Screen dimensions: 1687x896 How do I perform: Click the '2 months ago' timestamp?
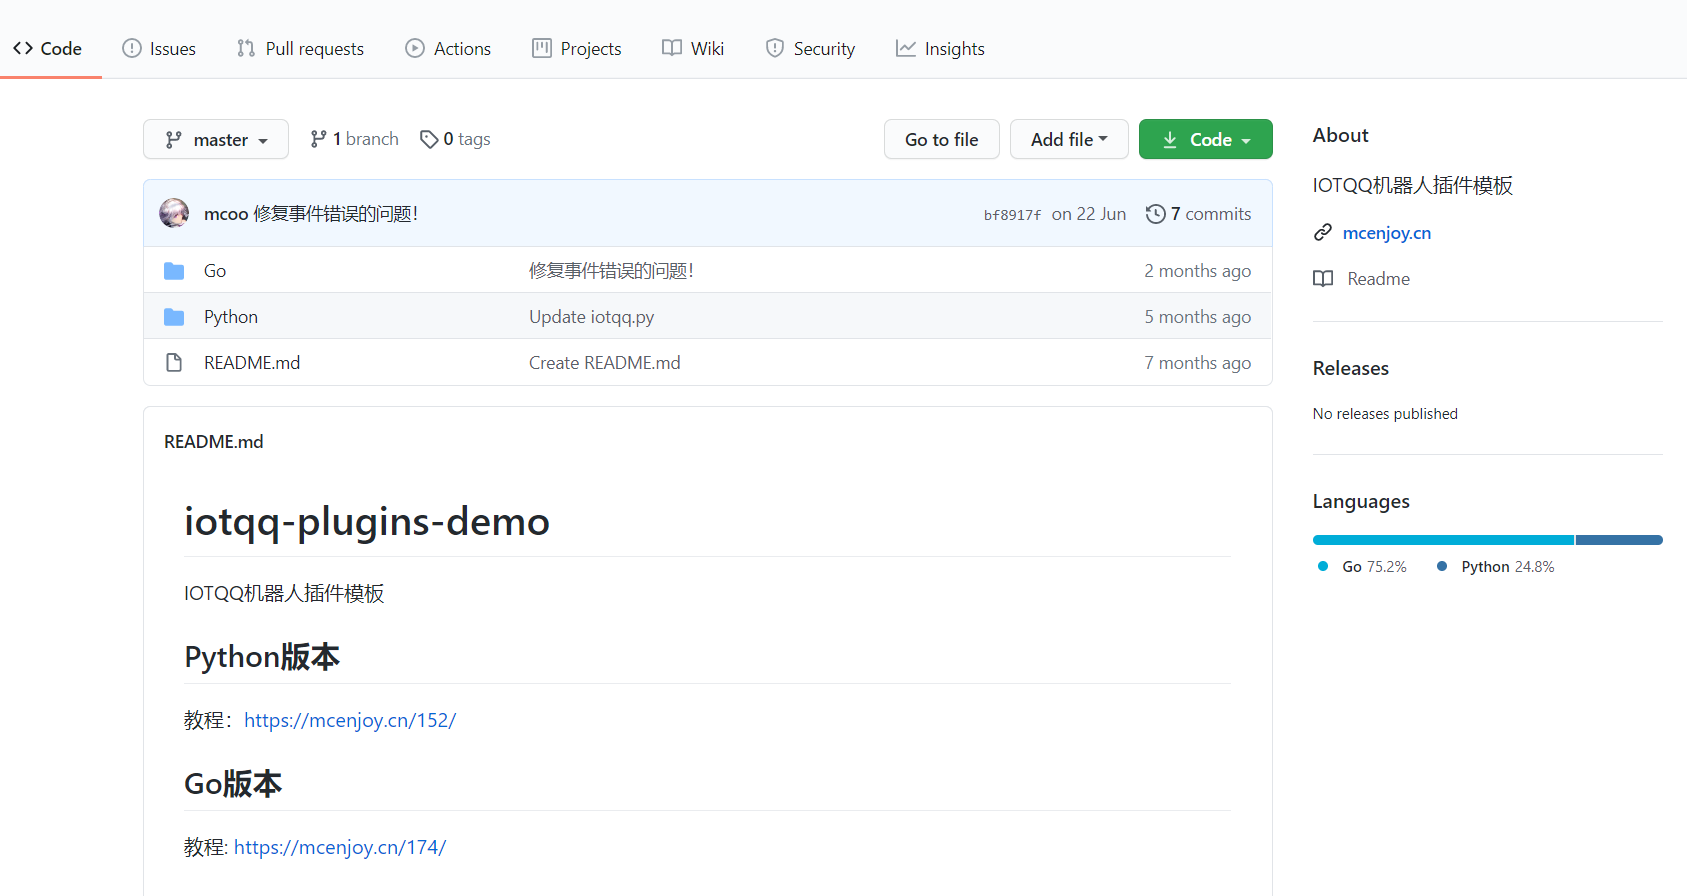coord(1198,271)
